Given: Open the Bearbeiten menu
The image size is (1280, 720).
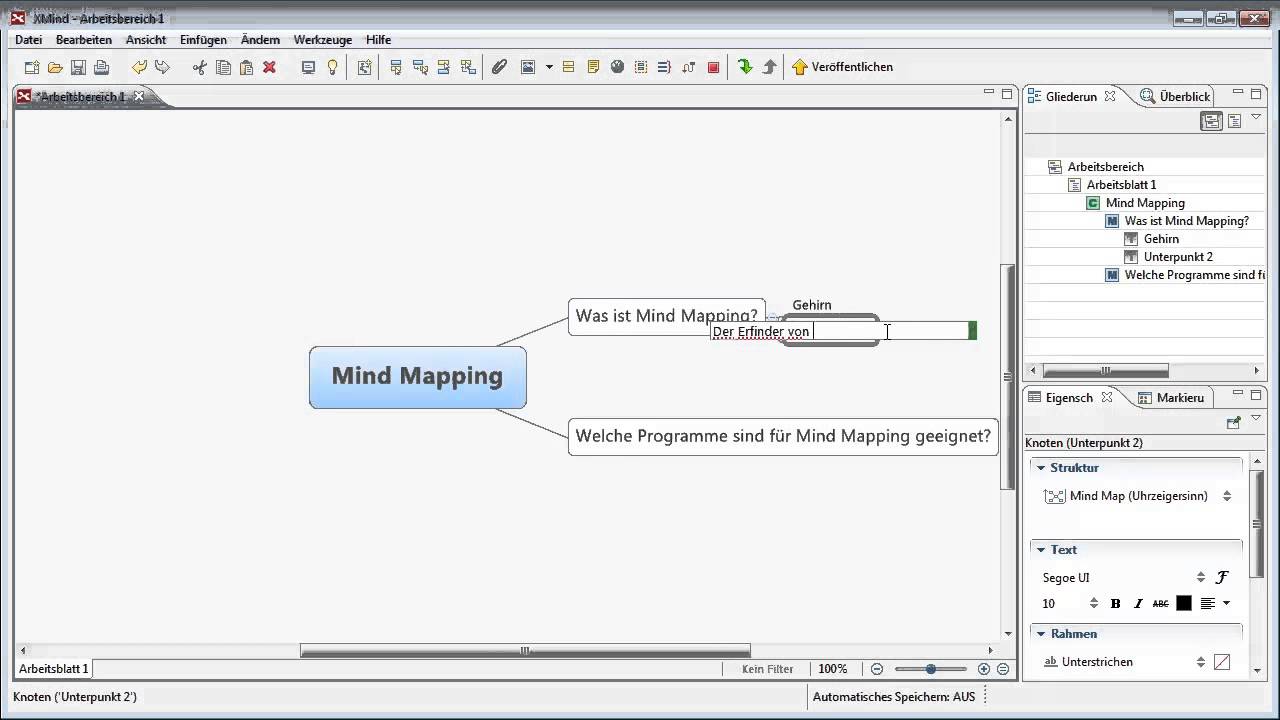Looking at the screenshot, I should tap(84, 40).
